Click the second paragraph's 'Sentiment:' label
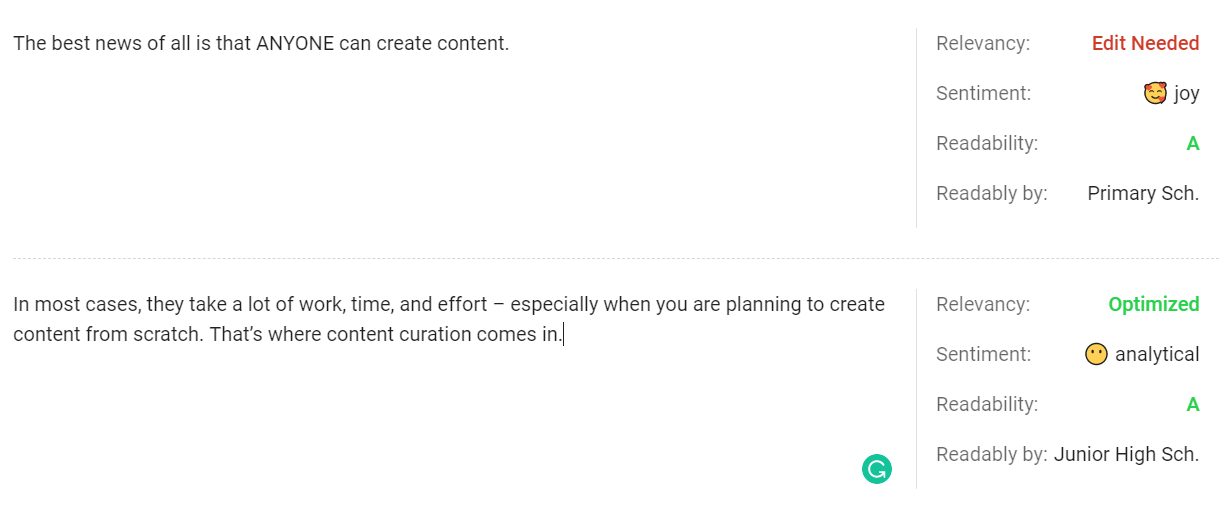 click(983, 355)
